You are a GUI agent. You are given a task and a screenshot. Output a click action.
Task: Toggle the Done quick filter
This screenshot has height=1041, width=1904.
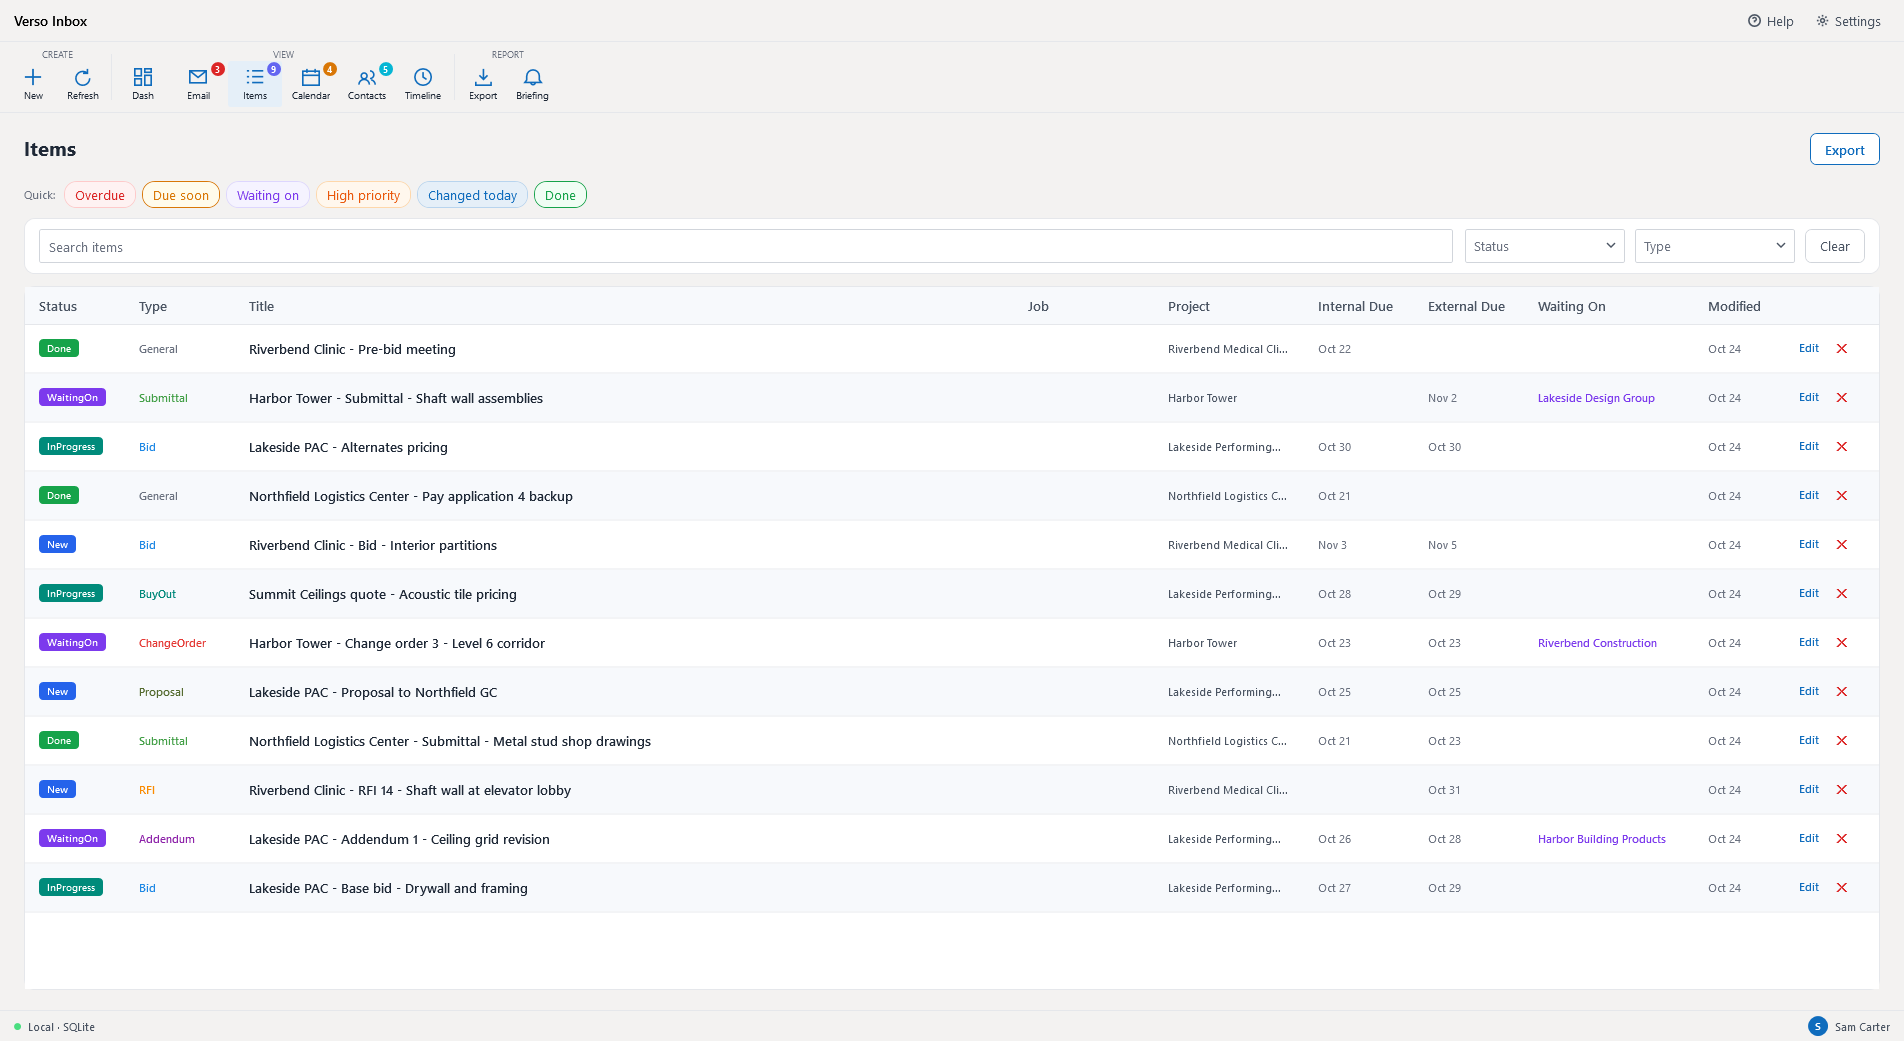[x=560, y=195]
